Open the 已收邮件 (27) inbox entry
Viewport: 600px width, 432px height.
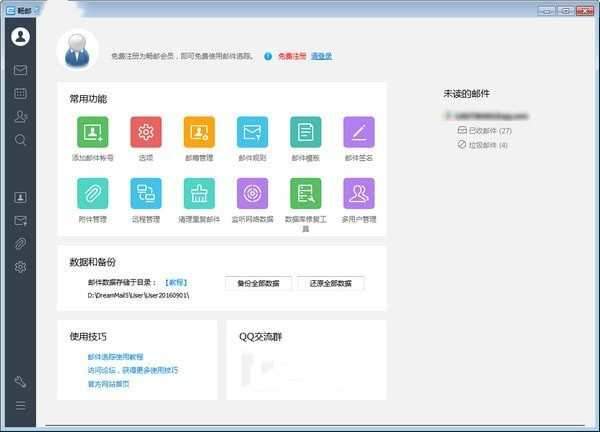(x=489, y=130)
